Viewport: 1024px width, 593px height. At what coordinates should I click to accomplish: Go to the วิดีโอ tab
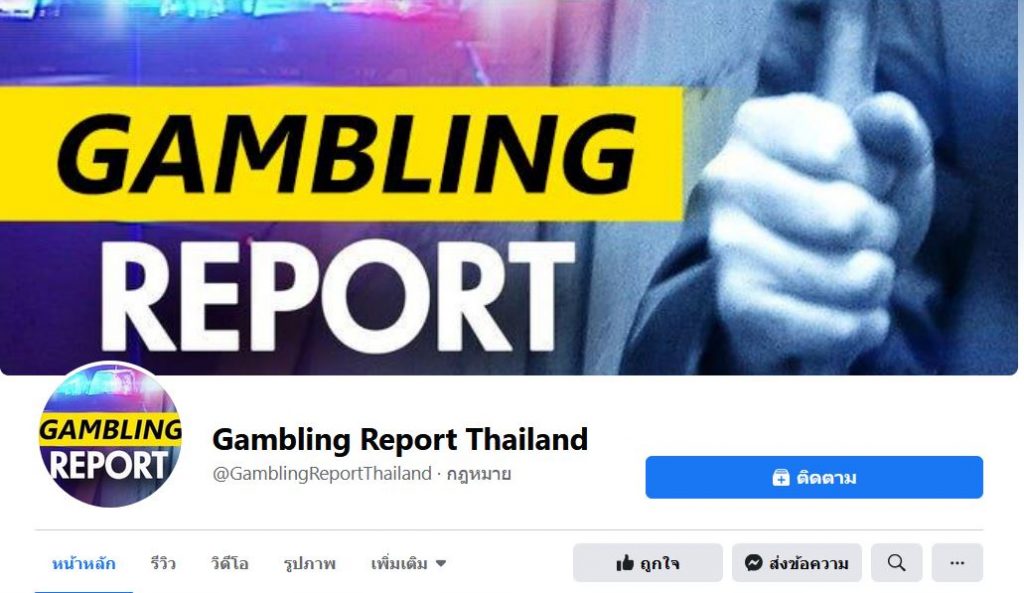pos(229,564)
